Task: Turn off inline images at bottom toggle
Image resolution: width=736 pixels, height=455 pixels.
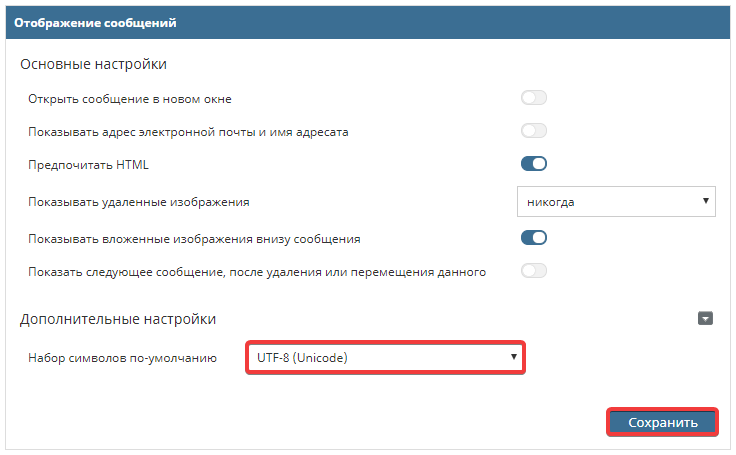Action: pyautogui.click(x=534, y=238)
